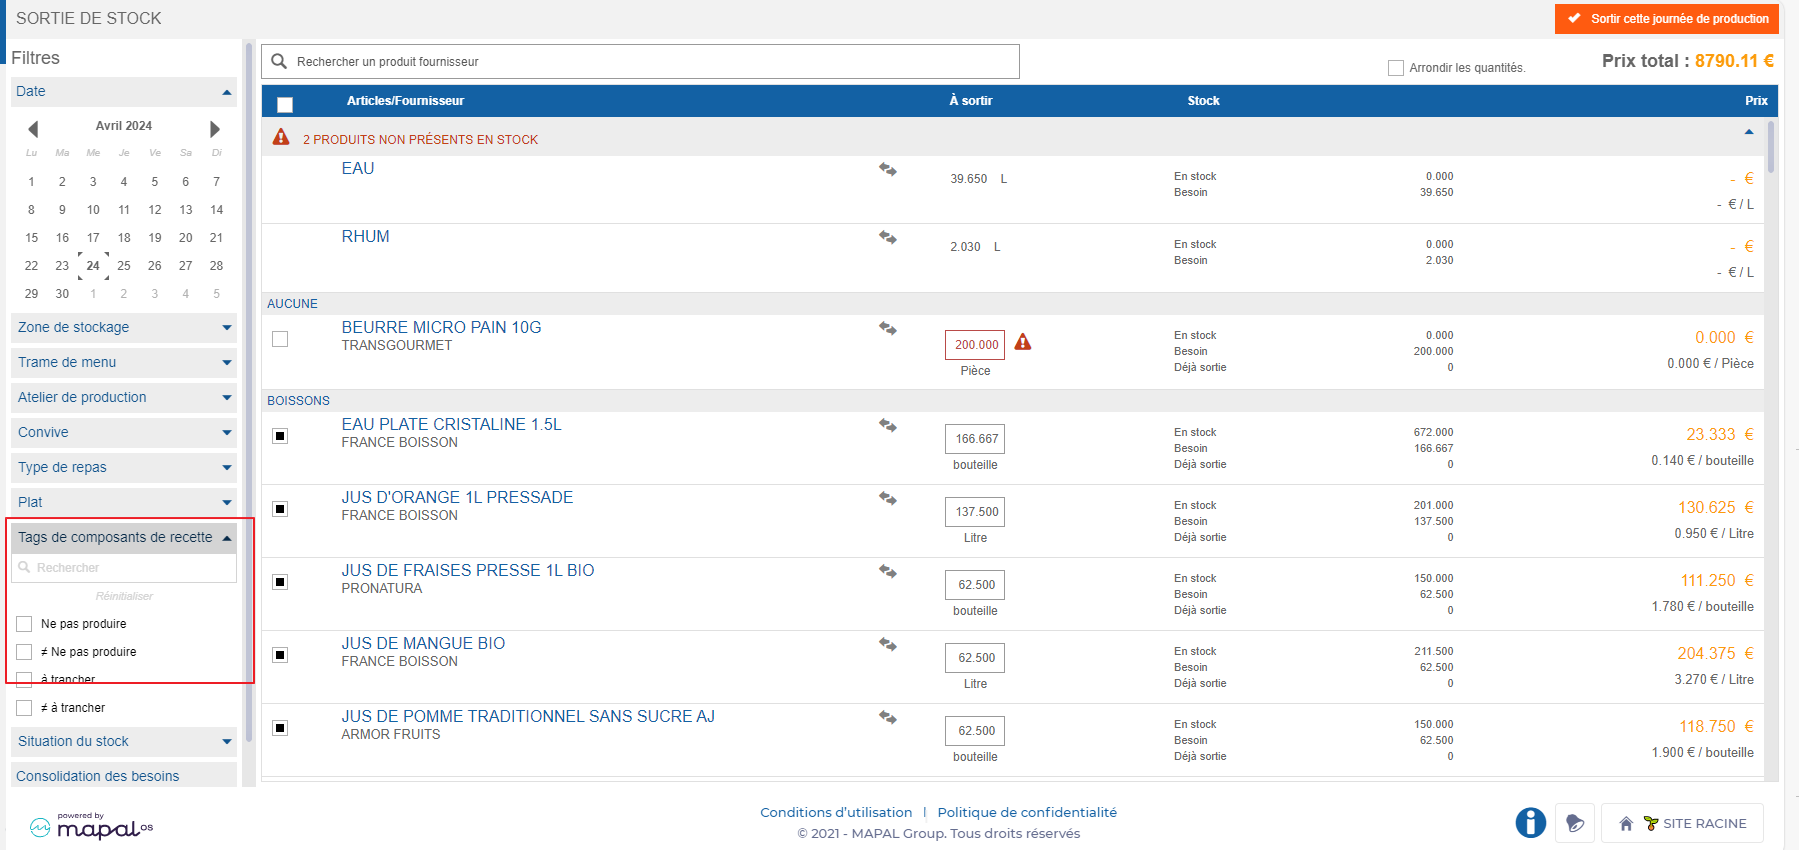Image resolution: width=1799 pixels, height=850 pixels.
Task: Expand Type de repas filter
Action: [124, 467]
